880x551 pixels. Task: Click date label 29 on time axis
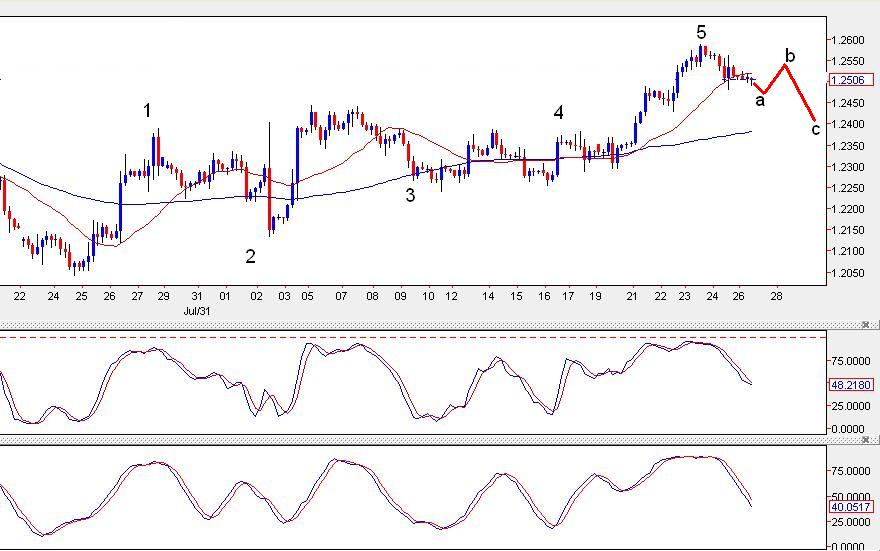point(163,296)
